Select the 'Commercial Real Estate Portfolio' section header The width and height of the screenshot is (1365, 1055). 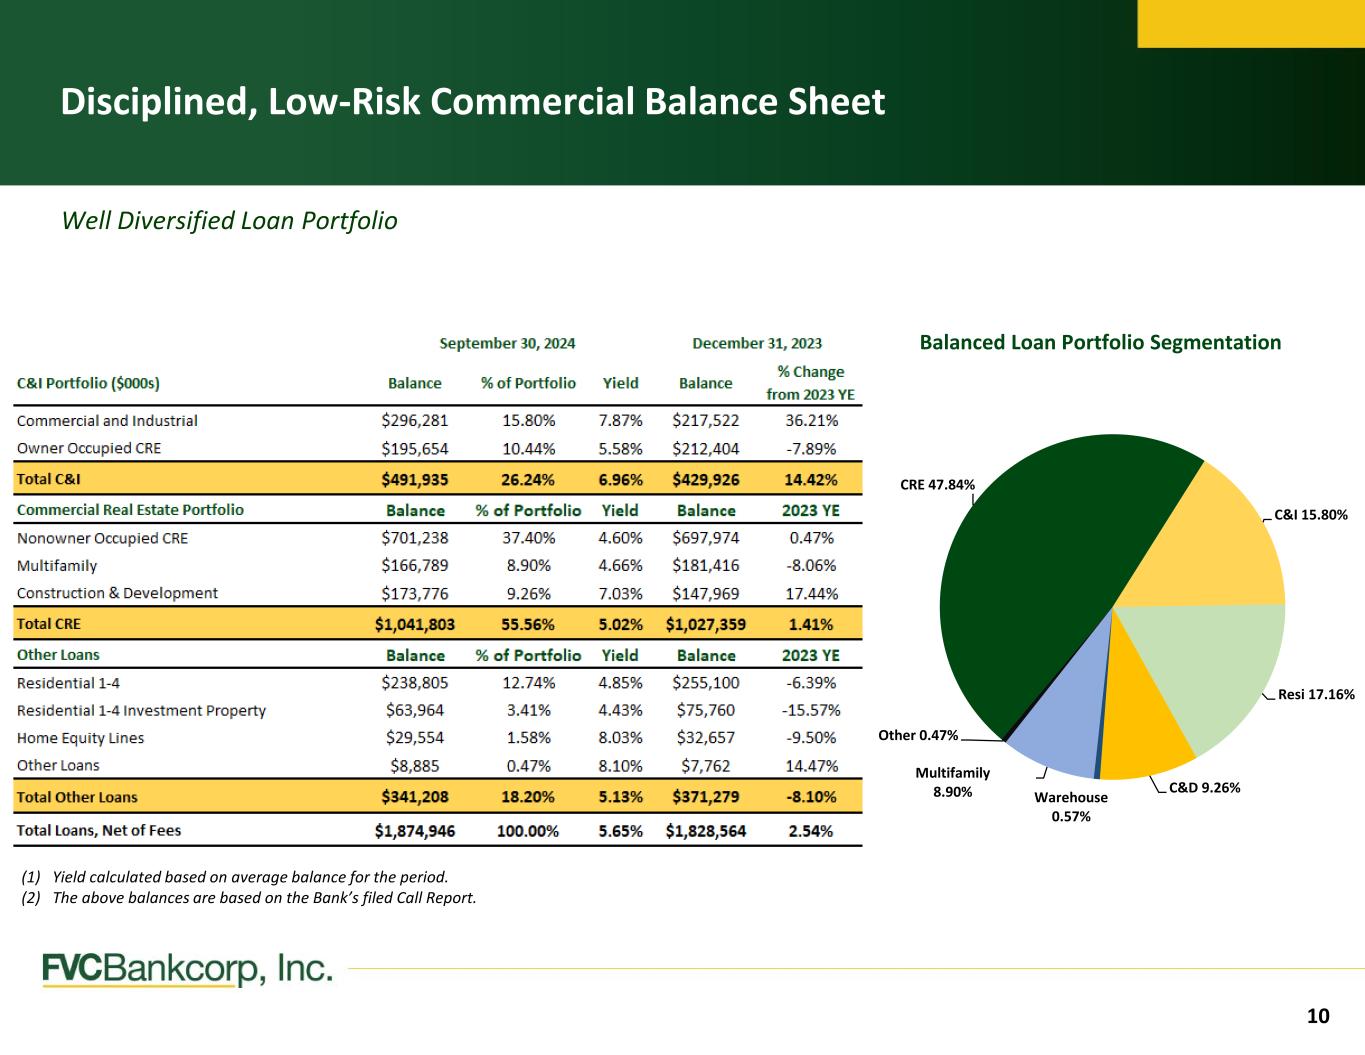click(x=130, y=510)
